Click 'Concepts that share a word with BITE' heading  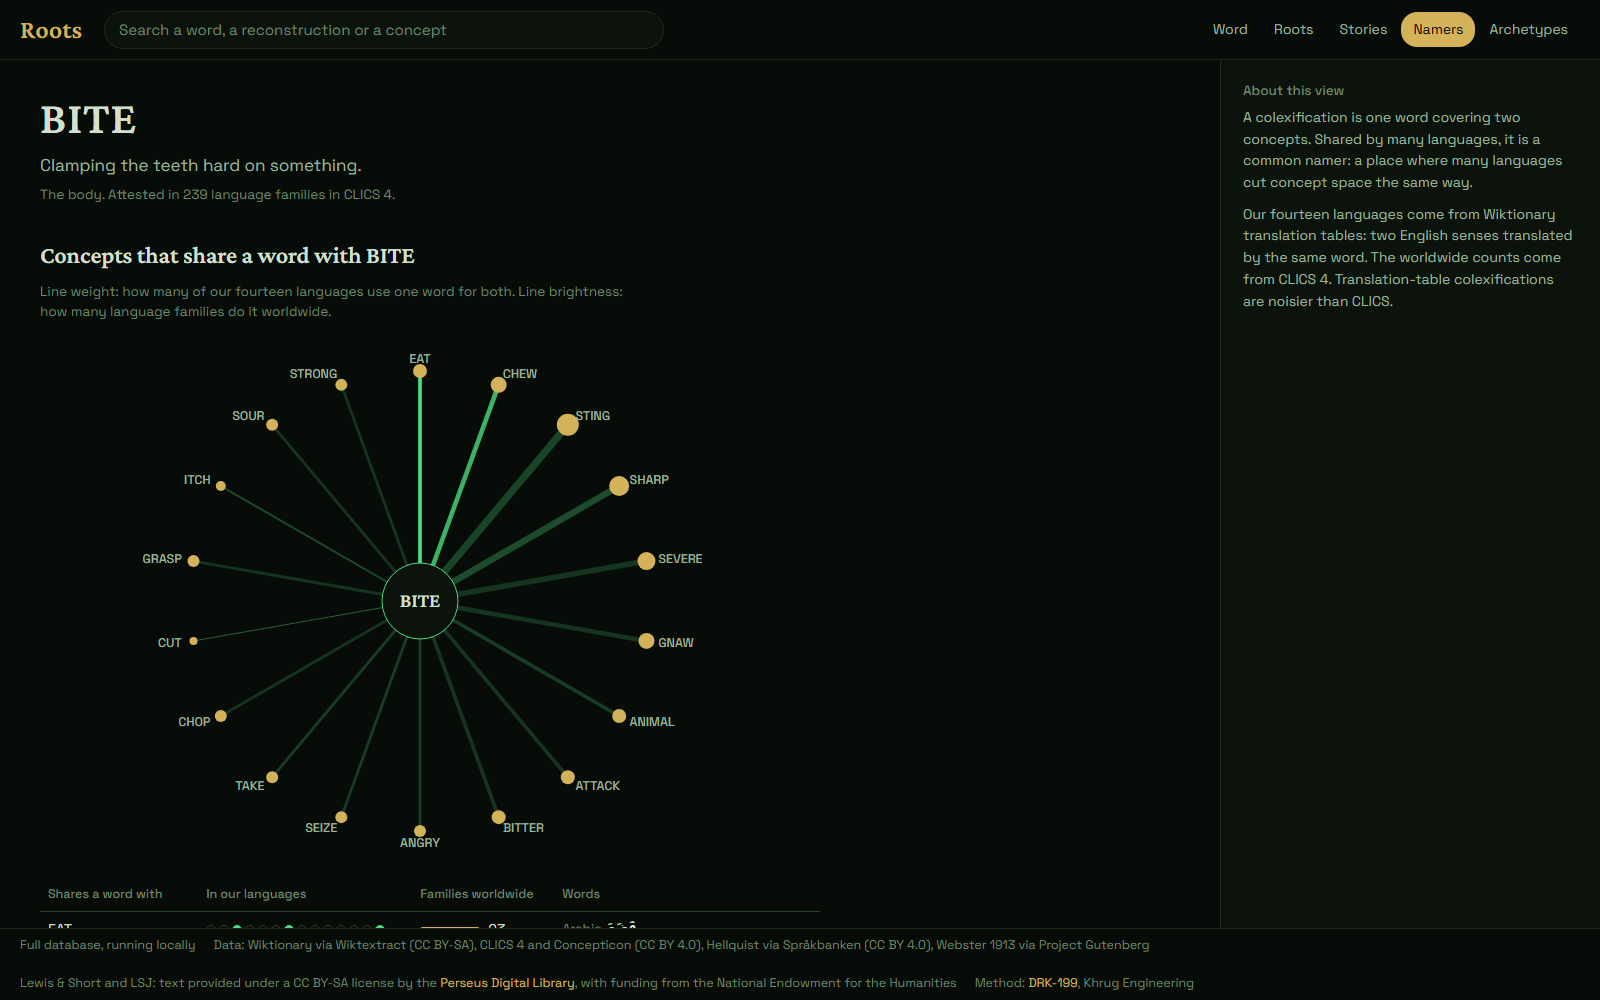[x=227, y=256]
